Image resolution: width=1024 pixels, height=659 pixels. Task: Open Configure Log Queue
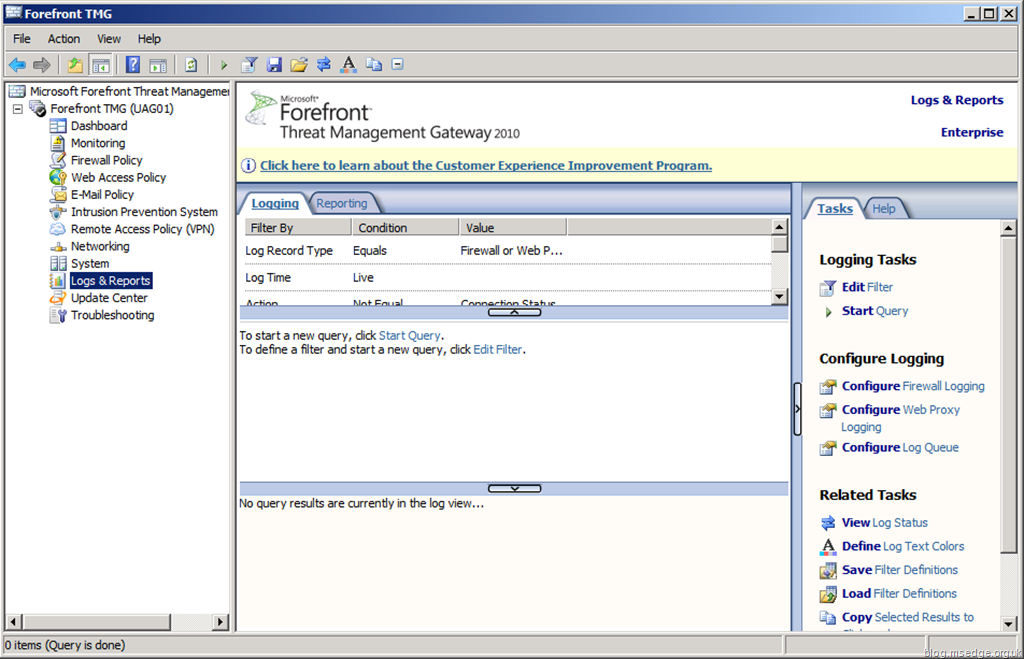(x=900, y=447)
